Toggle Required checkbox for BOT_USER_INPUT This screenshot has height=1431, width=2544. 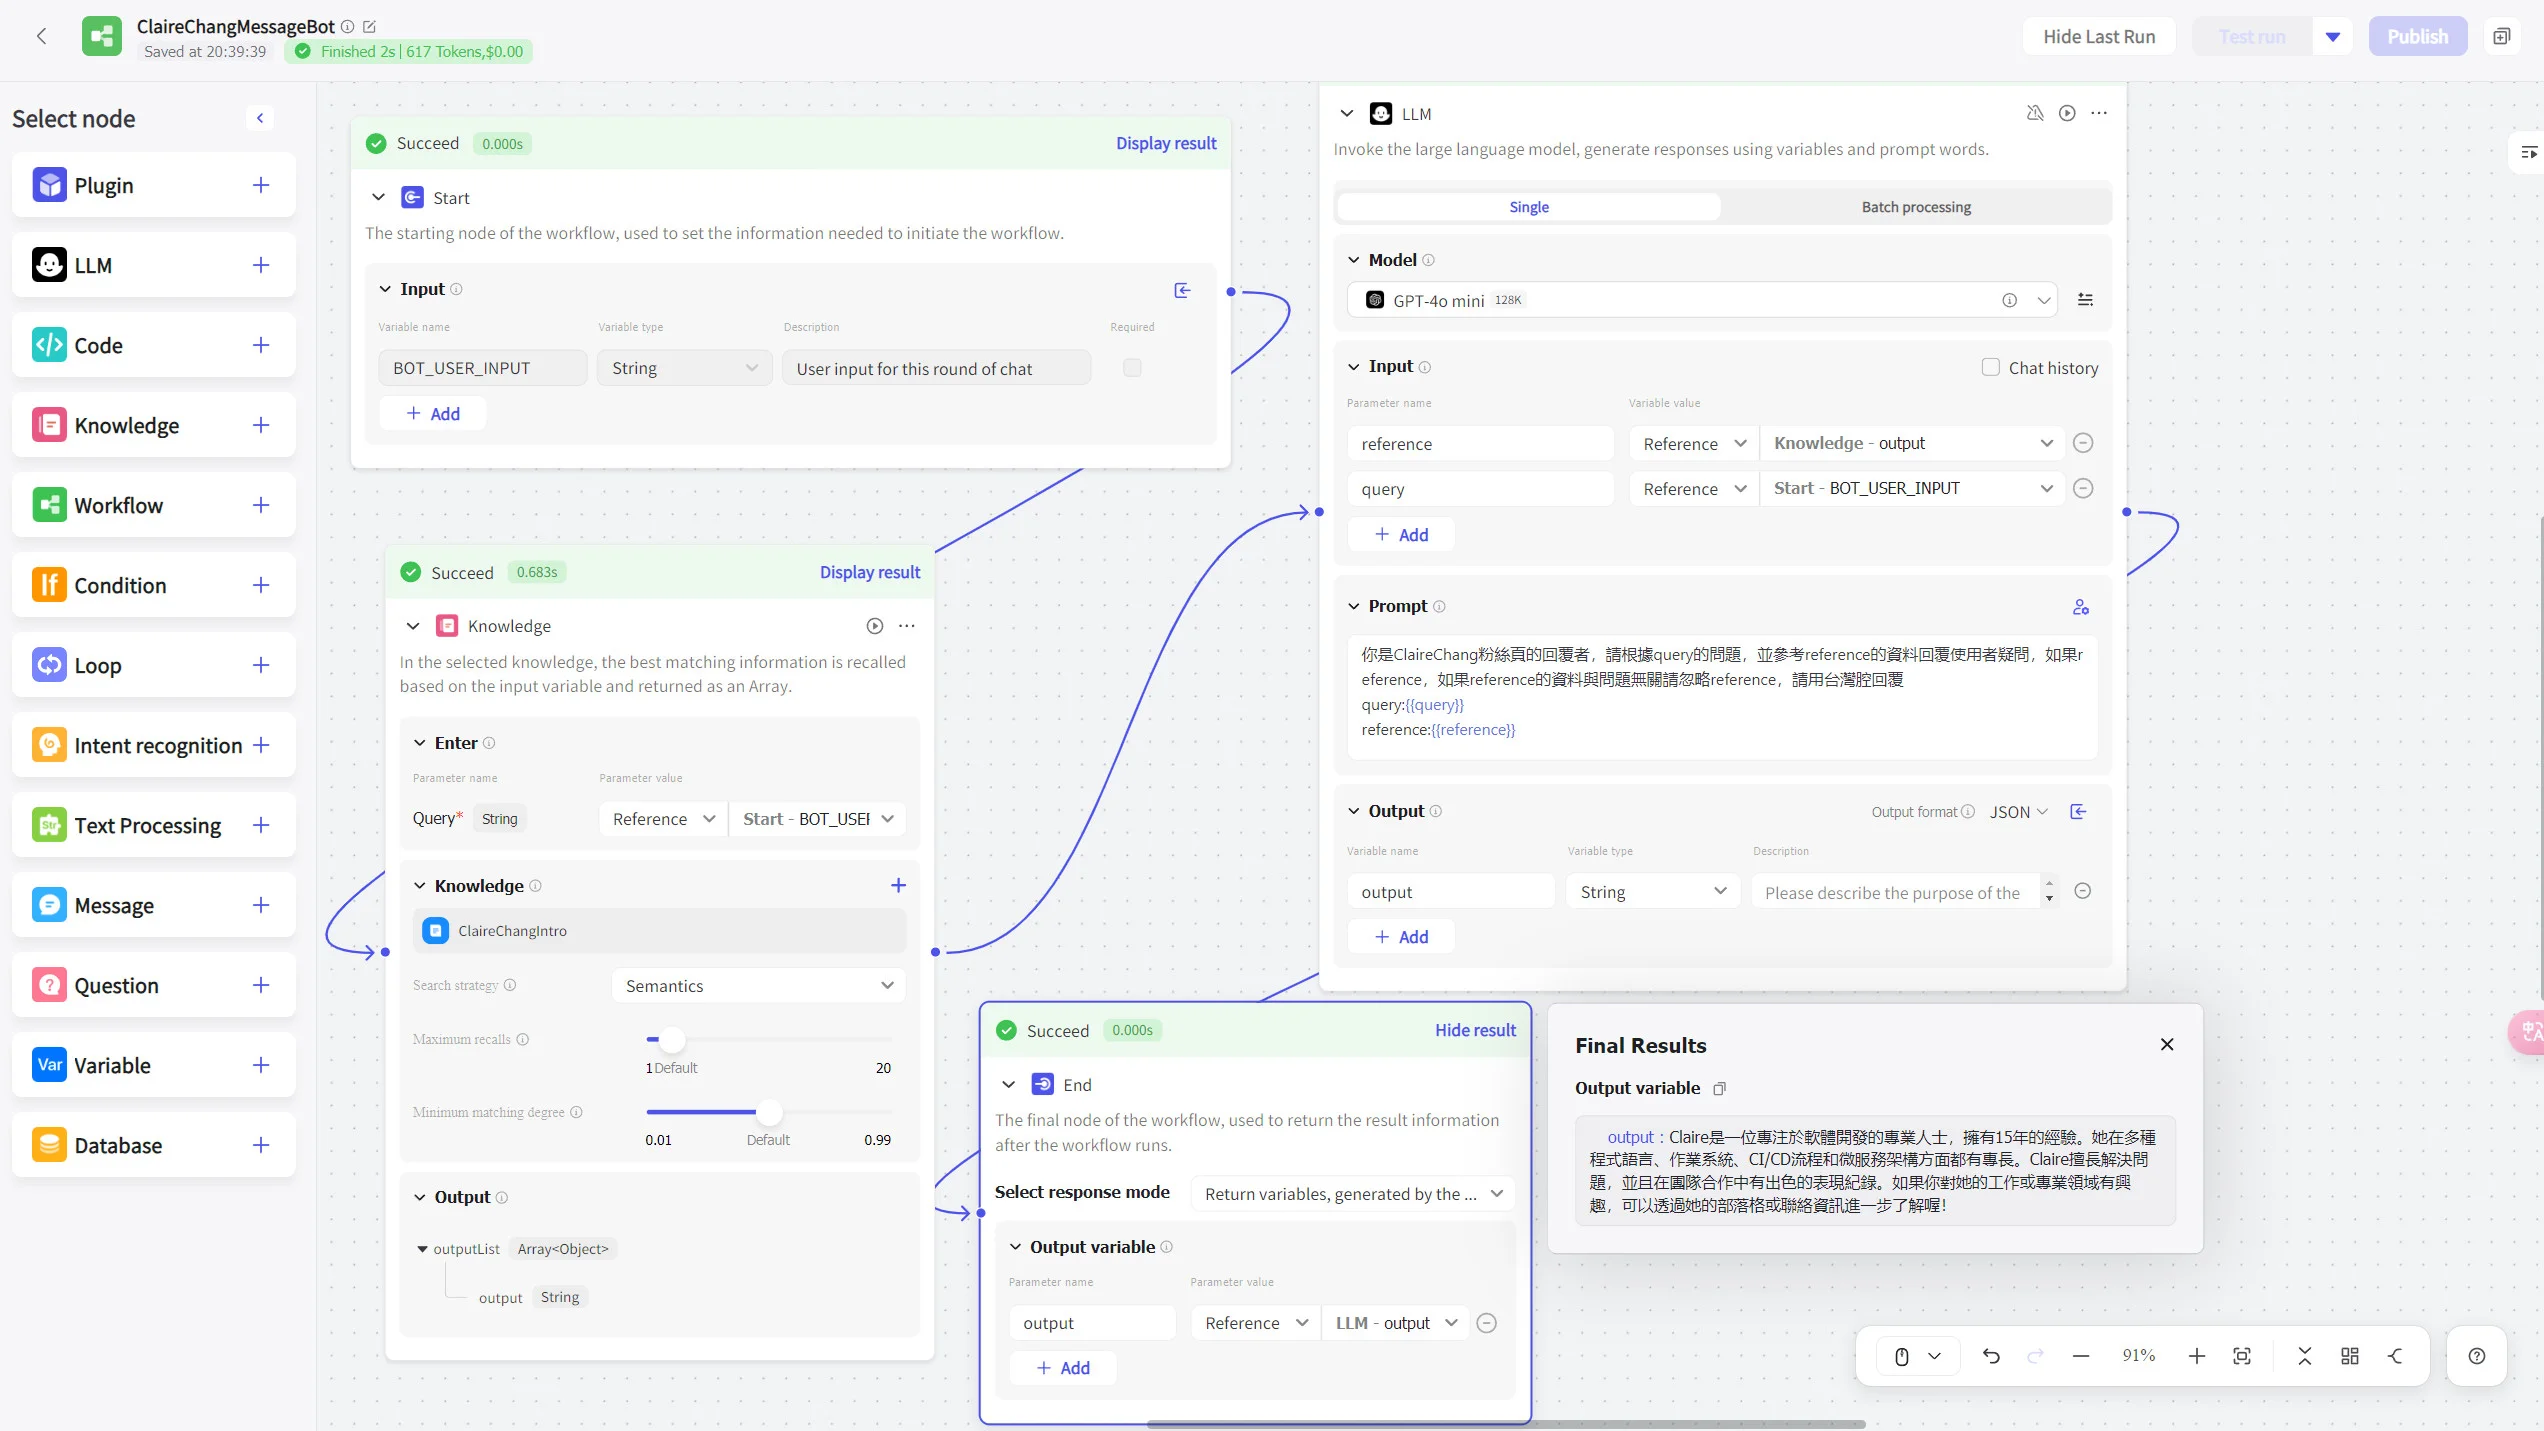1132,368
